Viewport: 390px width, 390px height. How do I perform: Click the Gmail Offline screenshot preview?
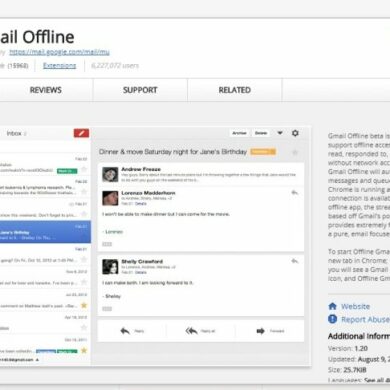(x=156, y=246)
